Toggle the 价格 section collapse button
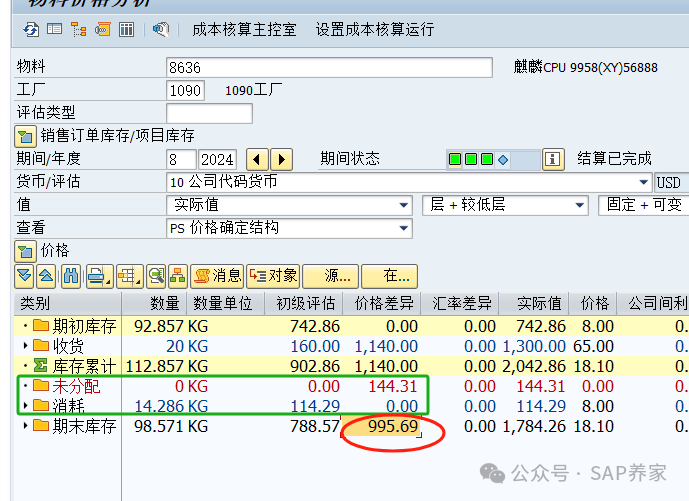Image resolution: width=689 pixels, height=501 pixels. click(26, 250)
